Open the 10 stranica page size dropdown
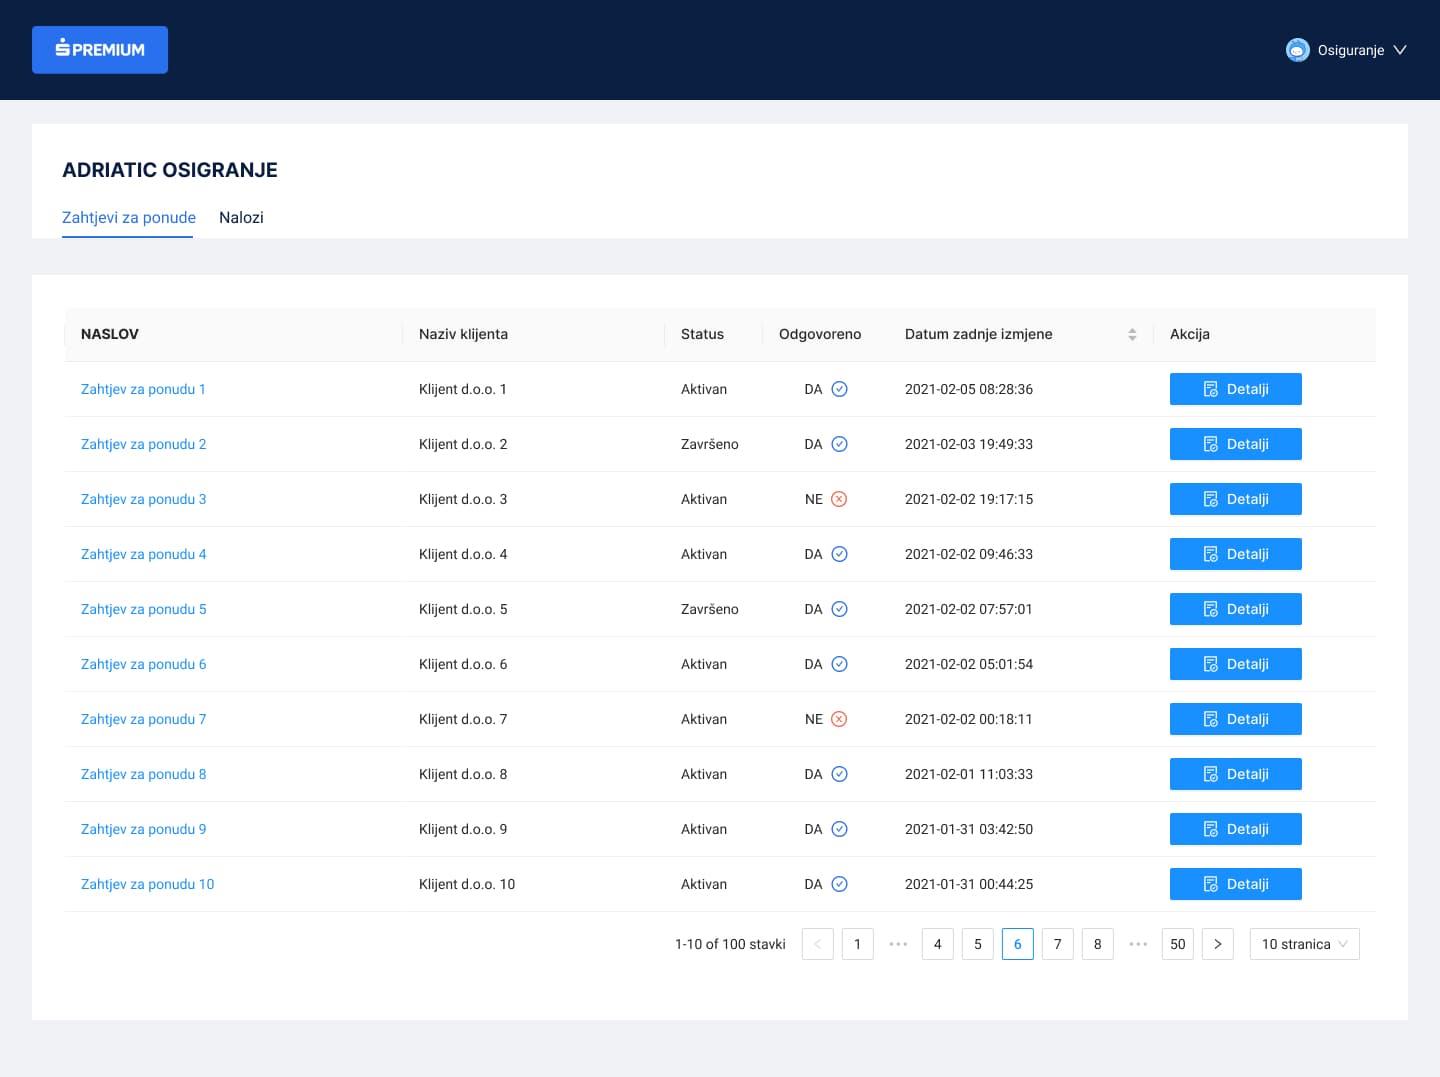The image size is (1440, 1077). point(1305,944)
